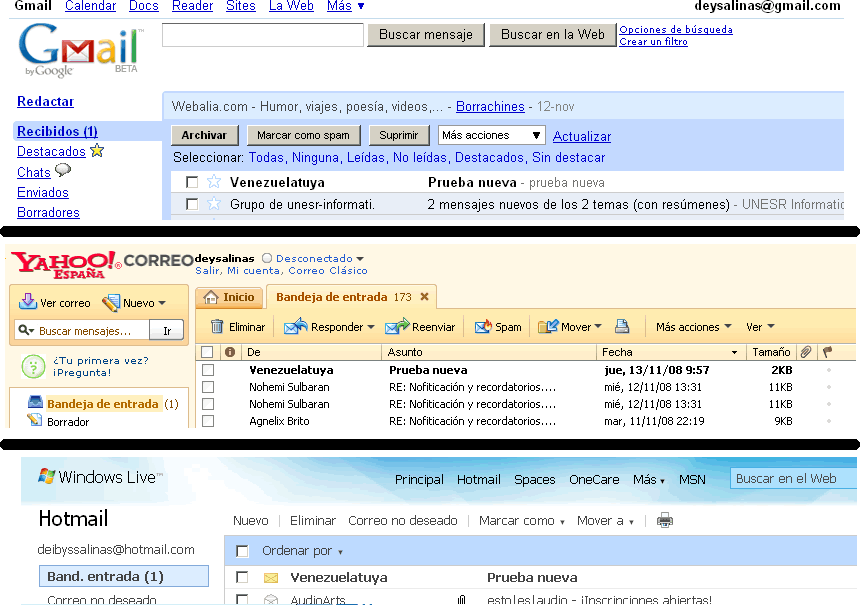Expand the Nuevo dropdown arrow in Yahoo
Screen dimensions: 860x605
(x=162, y=303)
